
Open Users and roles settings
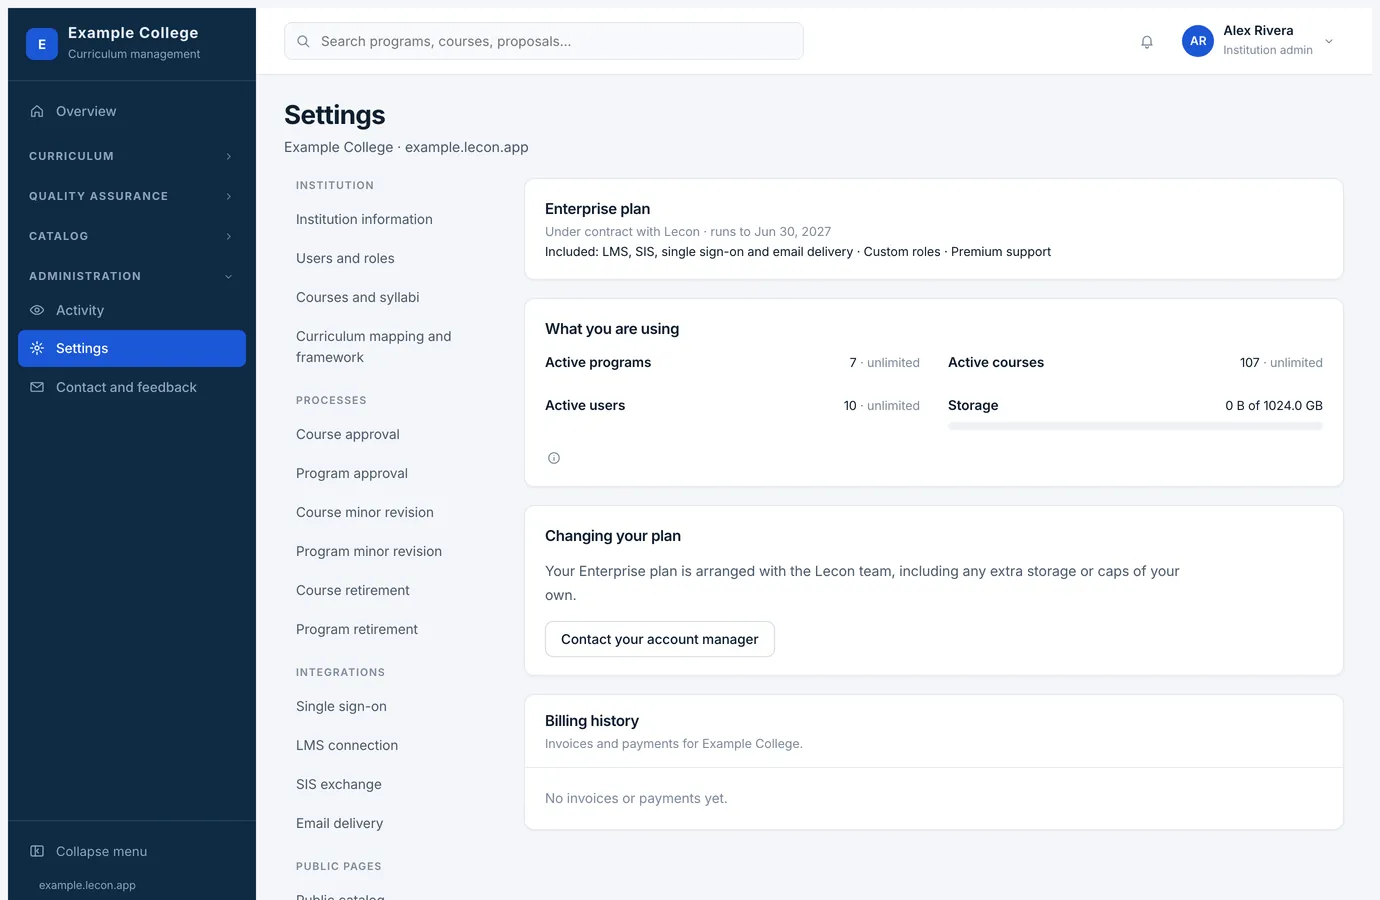[345, 258]
